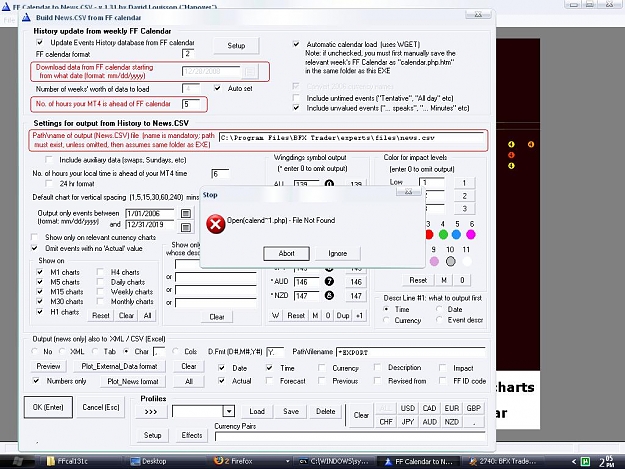Enable Include auxiliary data checkbox
The image size is (625, 469).
coord(49,160)
